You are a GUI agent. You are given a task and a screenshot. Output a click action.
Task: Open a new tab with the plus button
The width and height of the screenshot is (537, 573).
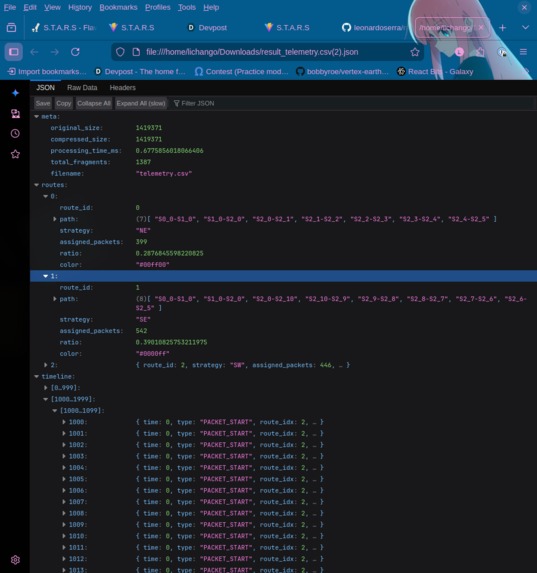[502, 27]
